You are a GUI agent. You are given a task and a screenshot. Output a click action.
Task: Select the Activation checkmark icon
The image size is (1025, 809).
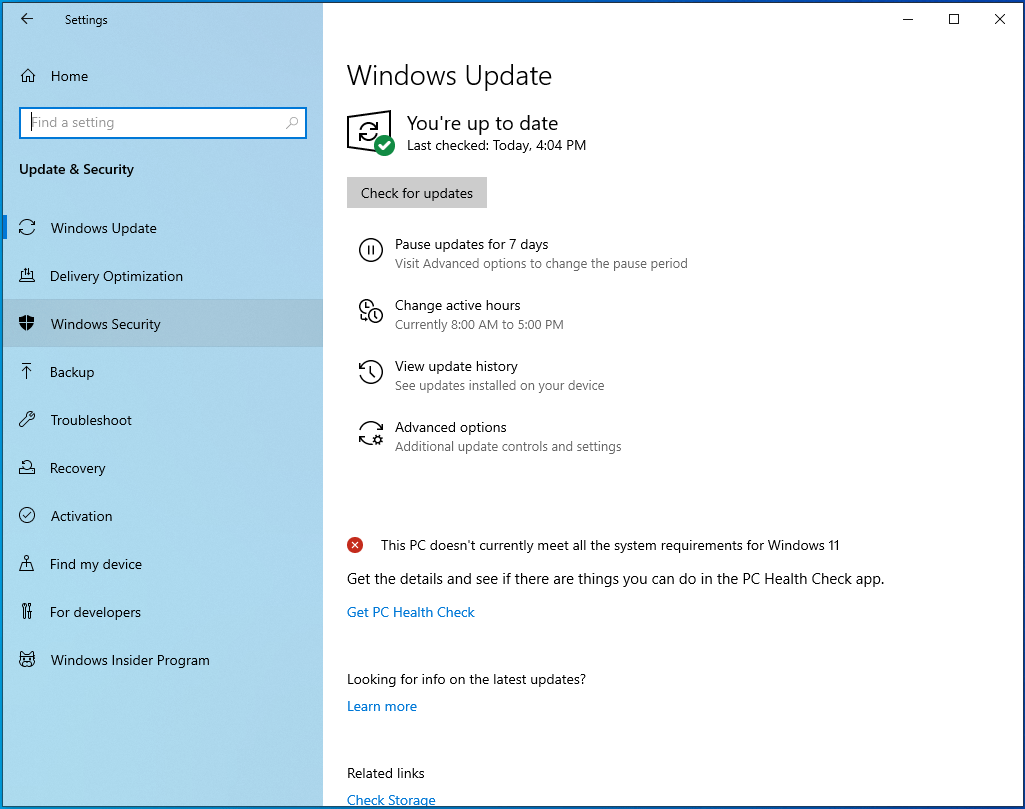pyautogui.click(x=25, y=516)
